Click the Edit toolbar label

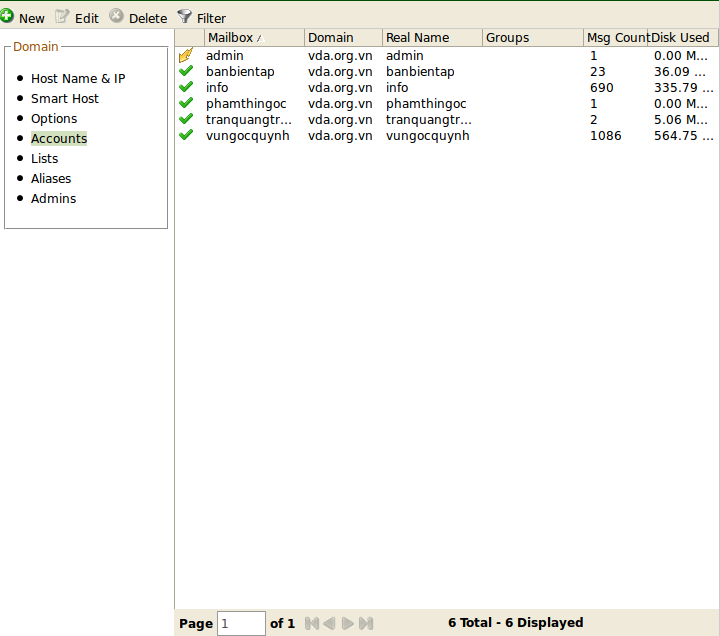[87, 19]
